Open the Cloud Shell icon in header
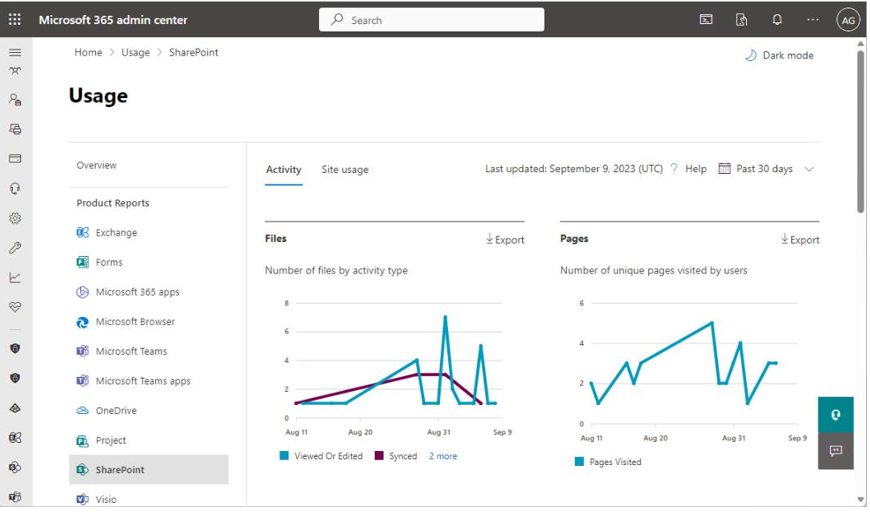Viewport: 870px width, 512px height. pos(706,19)
